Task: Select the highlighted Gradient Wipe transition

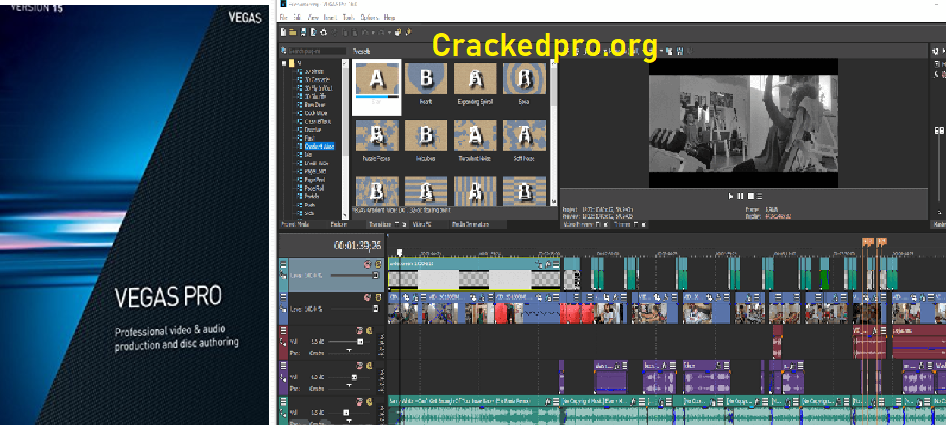Action: tap(319, 146)
